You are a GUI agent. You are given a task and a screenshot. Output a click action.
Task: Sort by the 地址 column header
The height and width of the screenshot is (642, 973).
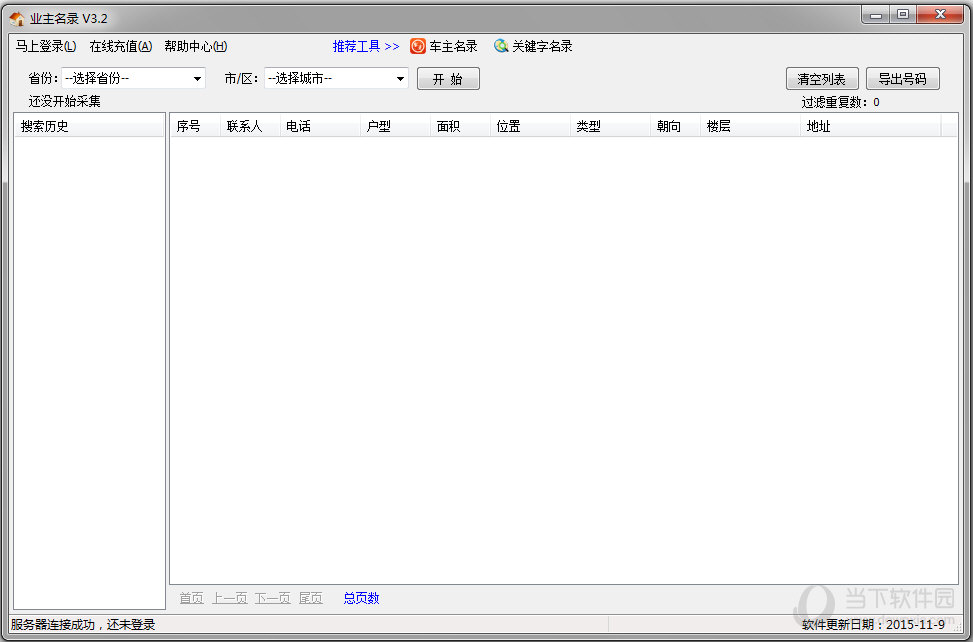click(x=871, y=126)
